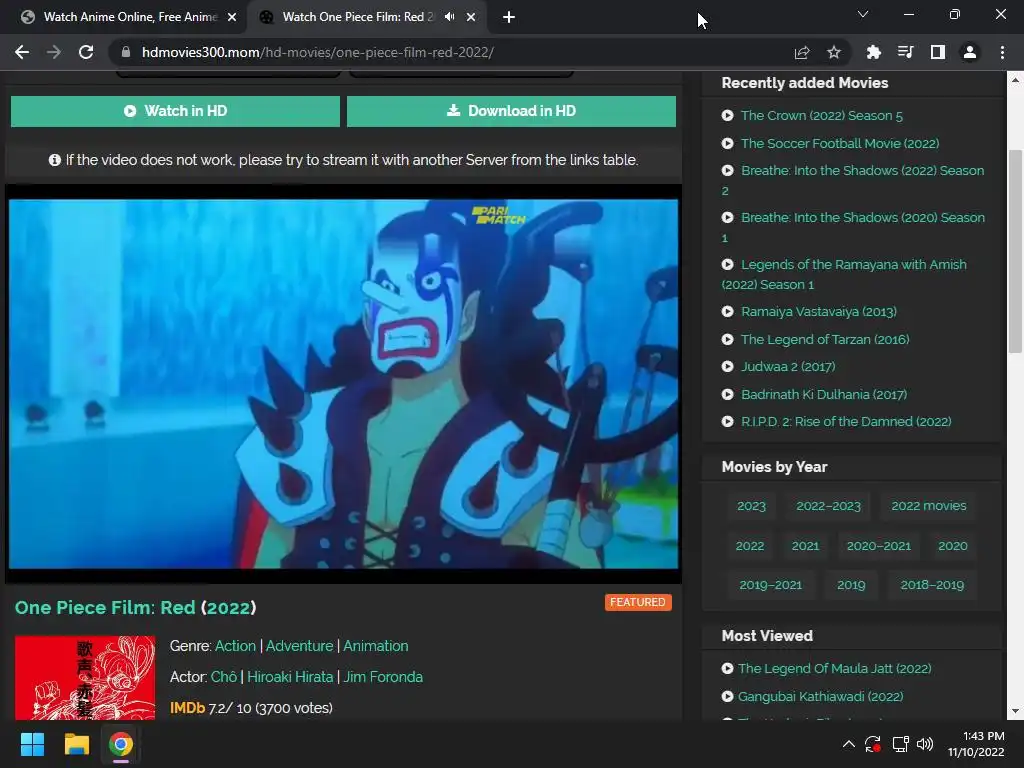
Task: Open the Windows Start menu
Action: [32, 744]
